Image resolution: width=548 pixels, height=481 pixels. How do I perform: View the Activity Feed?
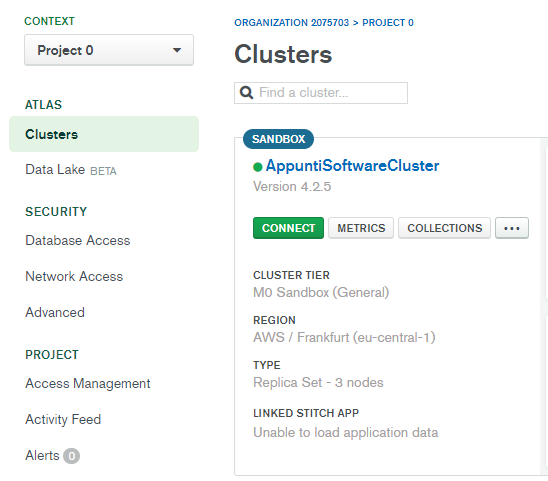pyautogui.click(x=63, y=419)
